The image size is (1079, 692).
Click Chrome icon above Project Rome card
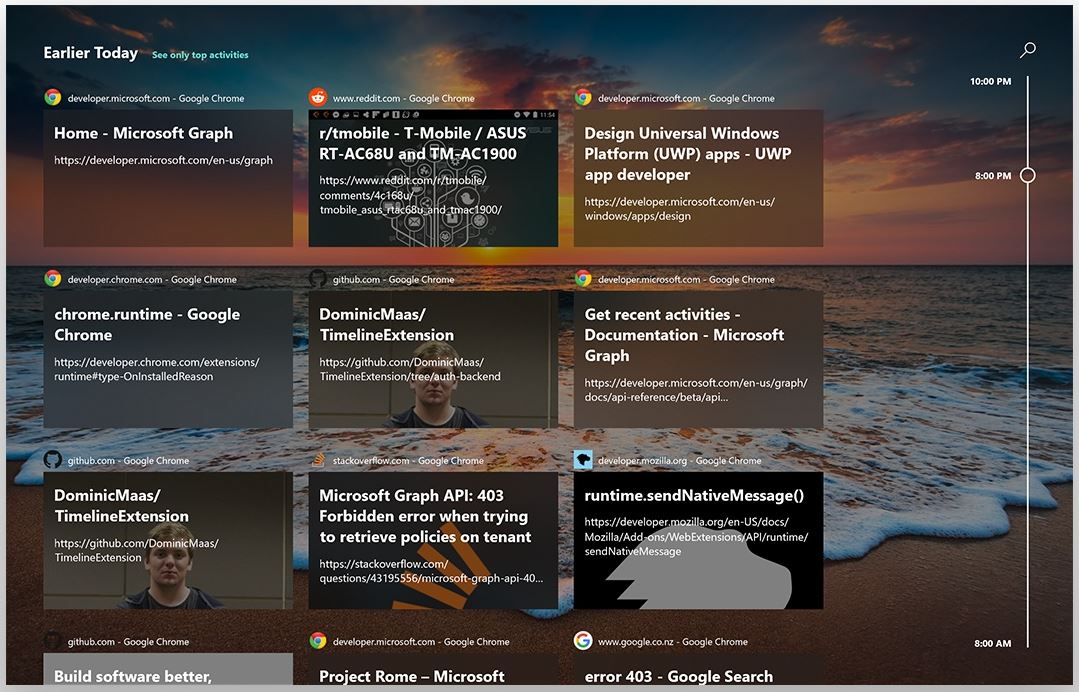(x=317, y=641)
